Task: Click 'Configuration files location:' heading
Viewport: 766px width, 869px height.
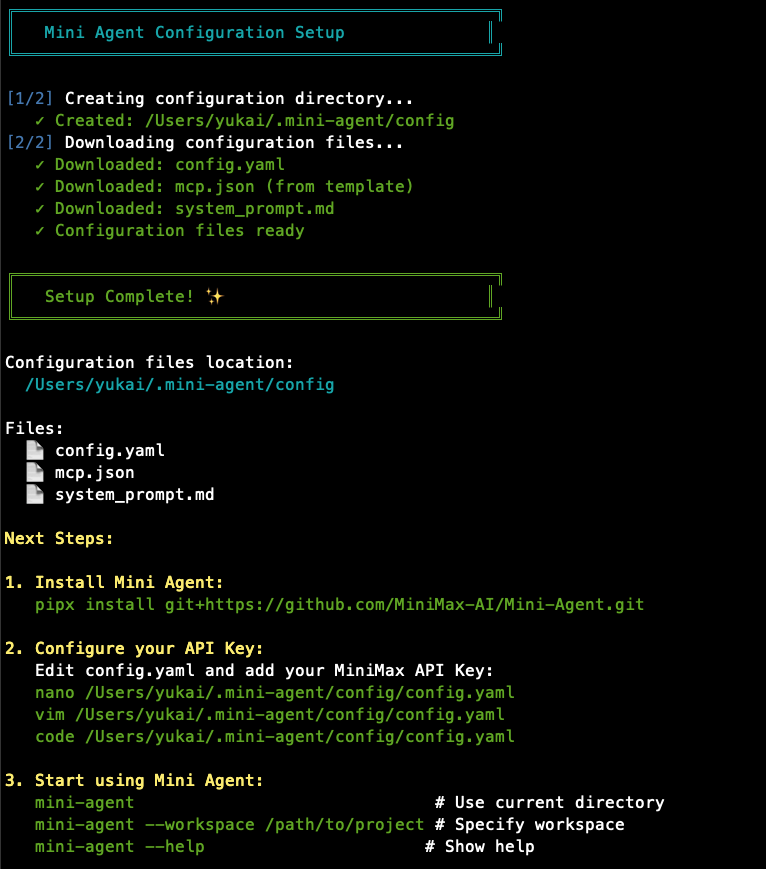Action: point(149,362)
